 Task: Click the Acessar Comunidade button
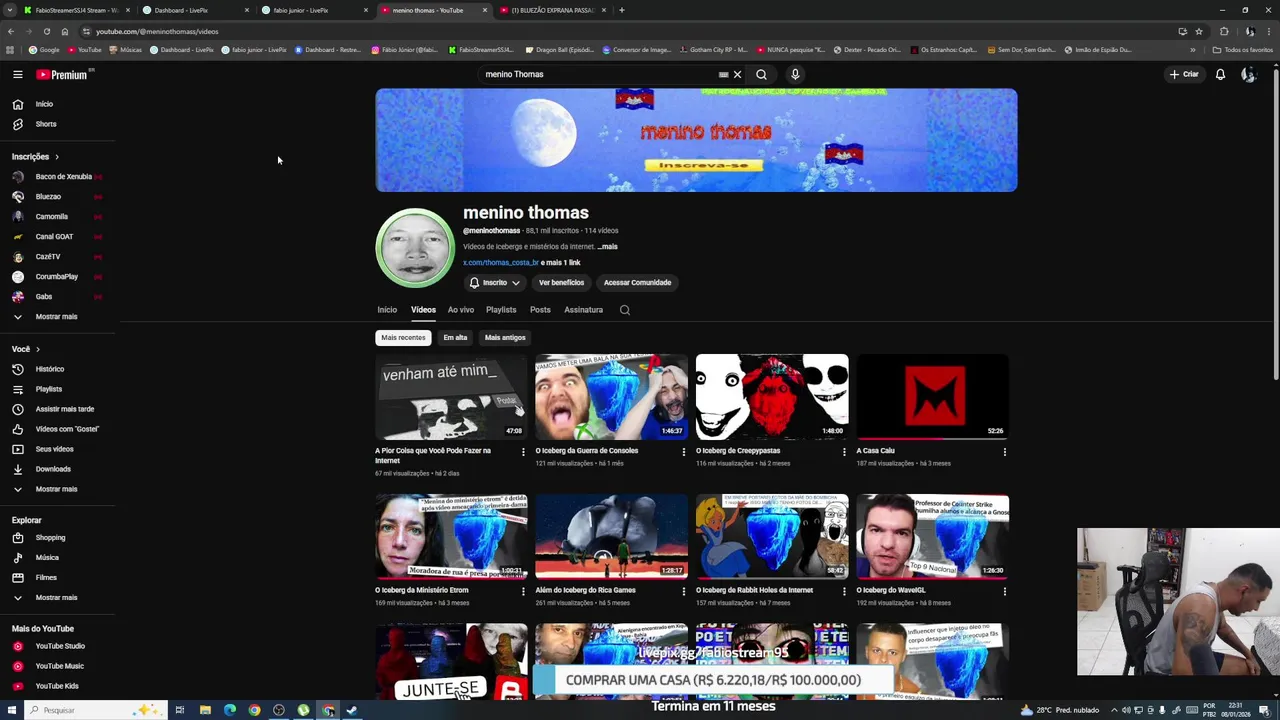[x=637, y=283]
